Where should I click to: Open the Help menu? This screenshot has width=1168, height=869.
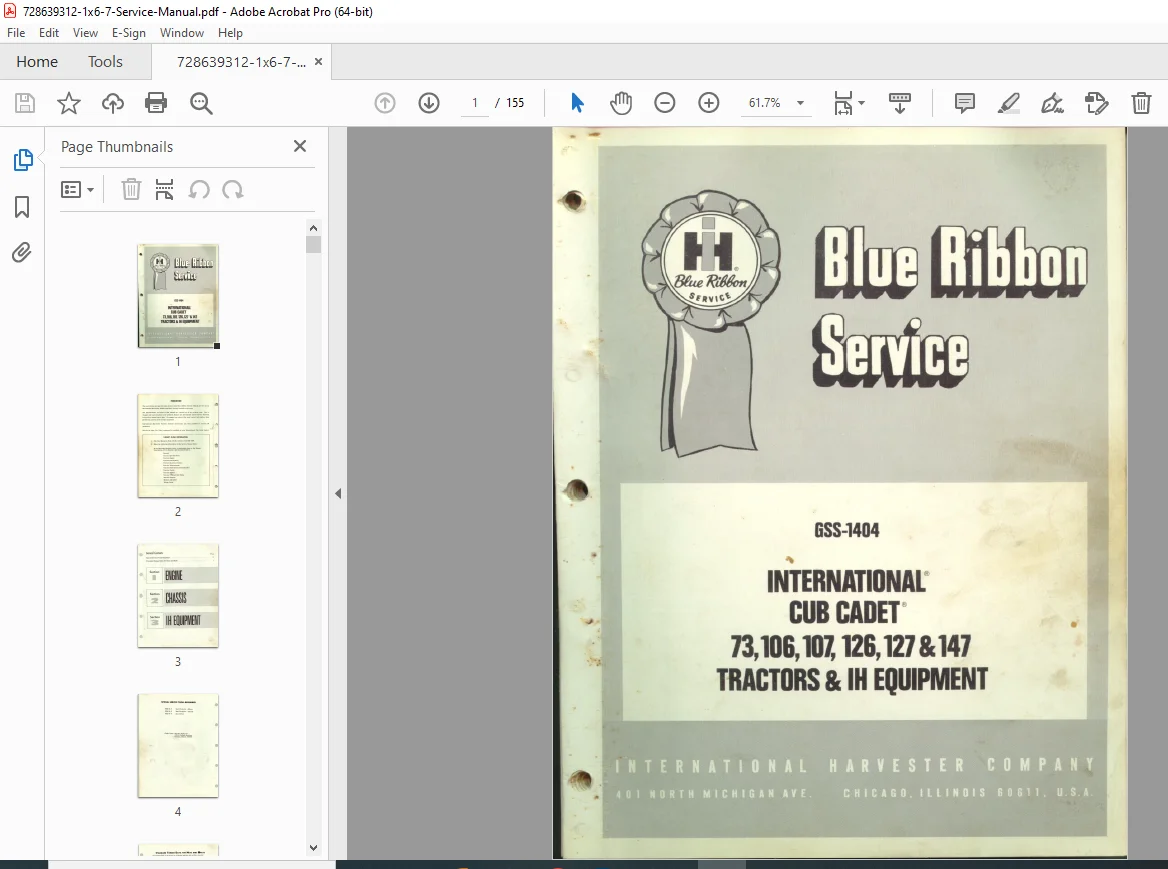click(230, 33)
